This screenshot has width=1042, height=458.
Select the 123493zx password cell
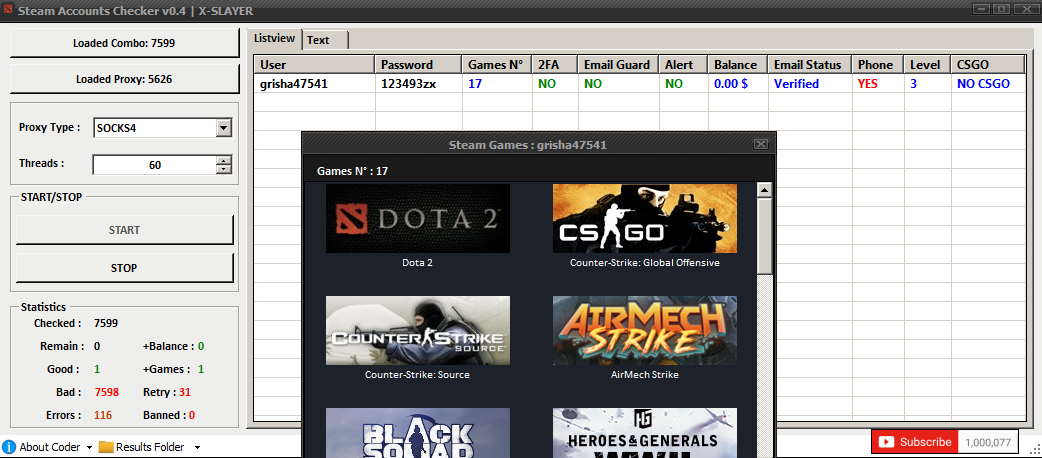click(419, 84)
